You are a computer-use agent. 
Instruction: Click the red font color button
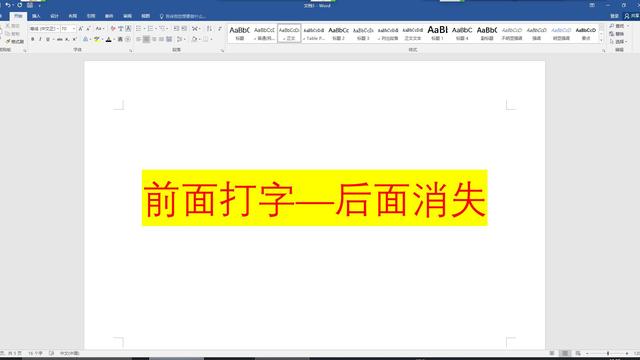(x=109, y=39)
